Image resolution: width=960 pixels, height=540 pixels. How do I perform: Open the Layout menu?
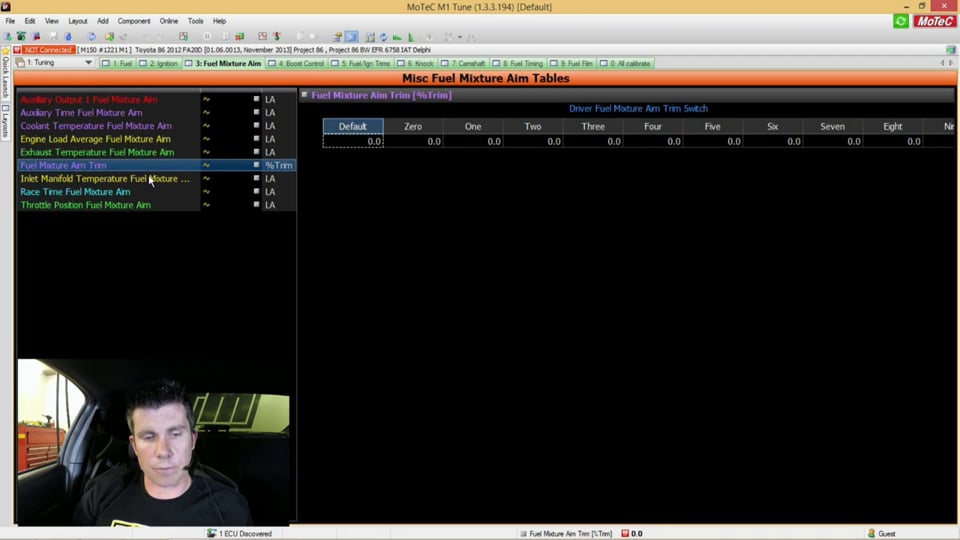pos(78,21)
